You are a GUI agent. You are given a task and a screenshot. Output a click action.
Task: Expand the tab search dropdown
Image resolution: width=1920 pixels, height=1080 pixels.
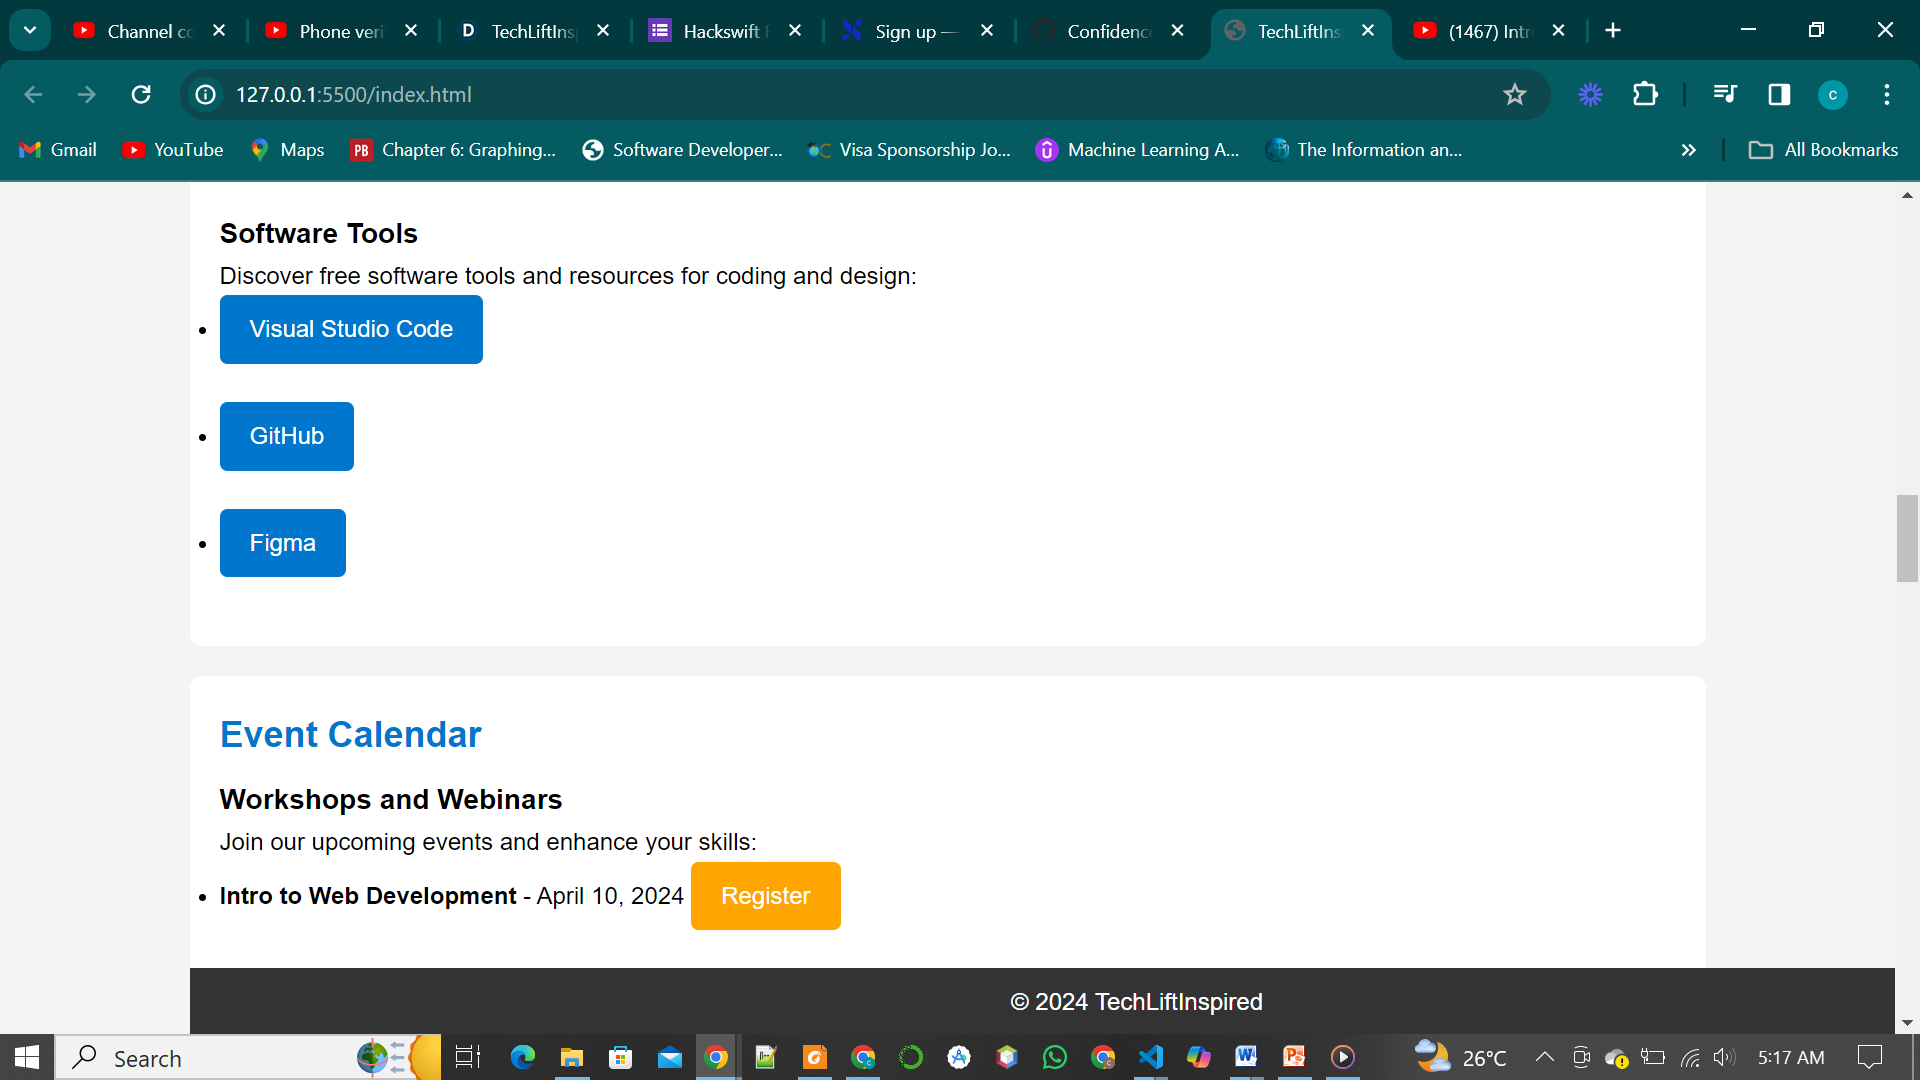(x=30, y=30)
